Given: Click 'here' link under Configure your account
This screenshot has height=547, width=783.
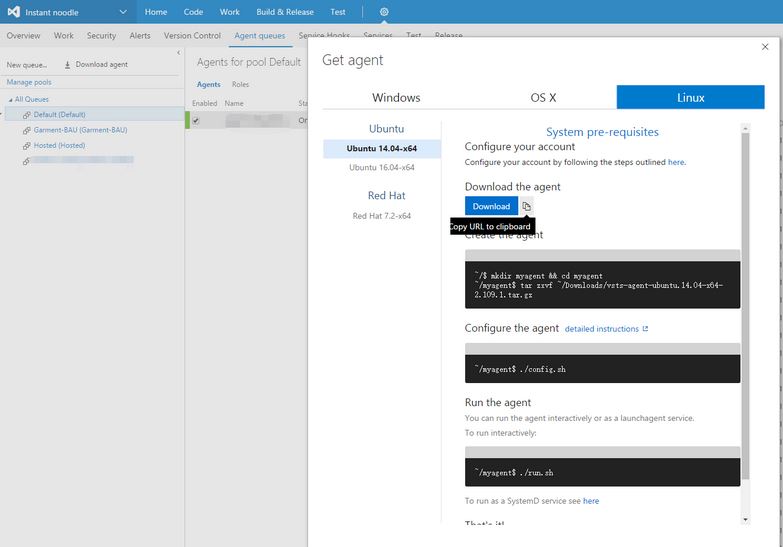Looking at the screenshot, I should pos(676,162).
